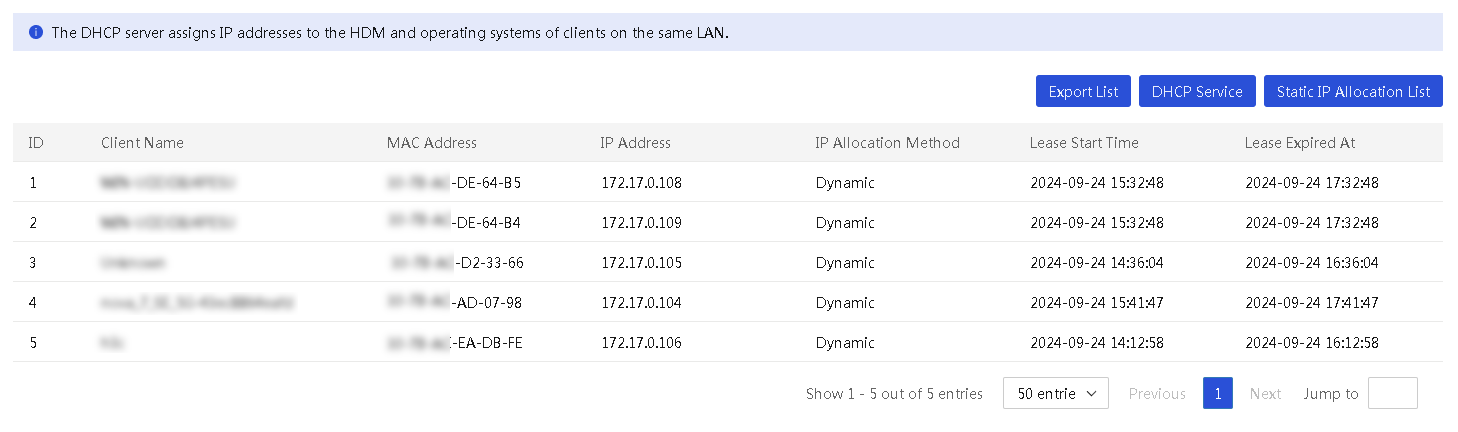Focus the Jump to page input
The height and width of the screenshot is (432, 1458).
click(x=1392, y=393)
